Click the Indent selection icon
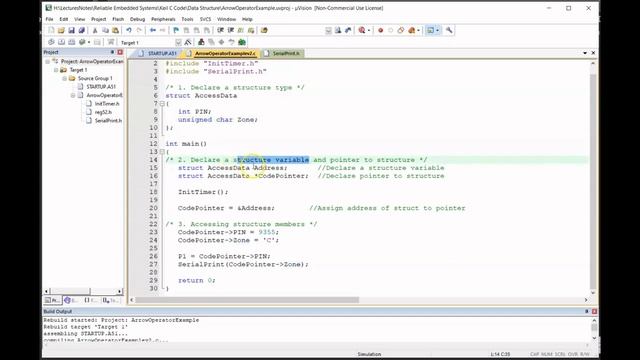640x360 pixels. (x=220, y=30)
